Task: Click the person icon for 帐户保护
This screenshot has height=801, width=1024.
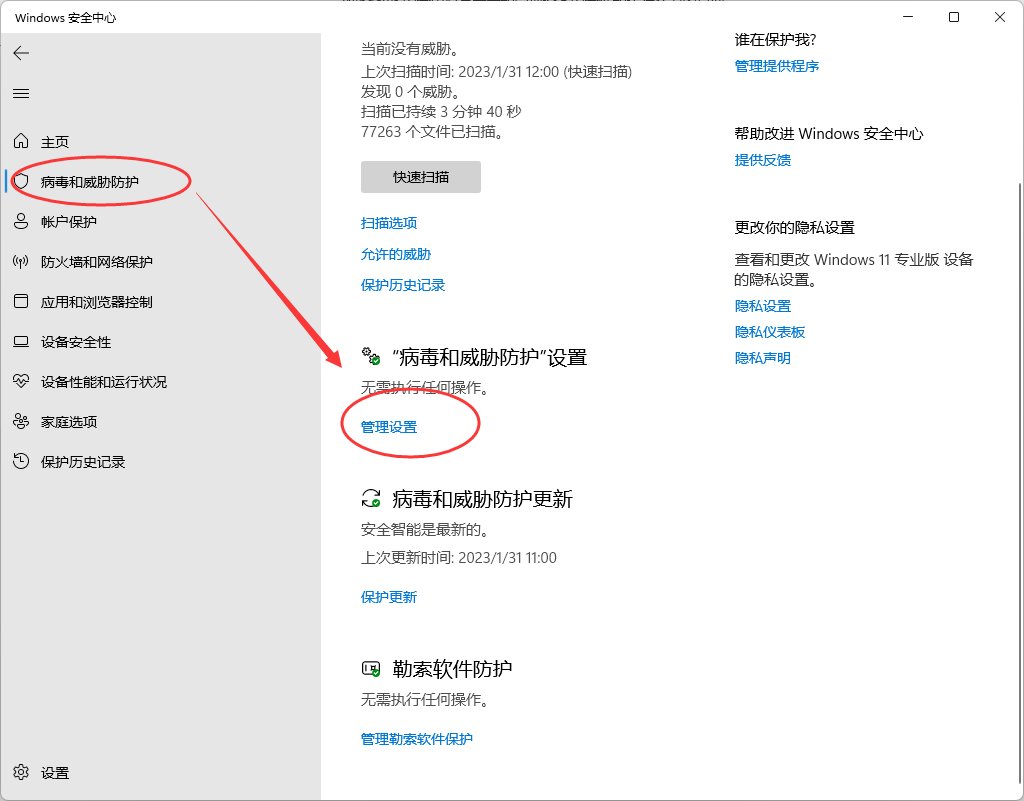Action: point(21,221)
